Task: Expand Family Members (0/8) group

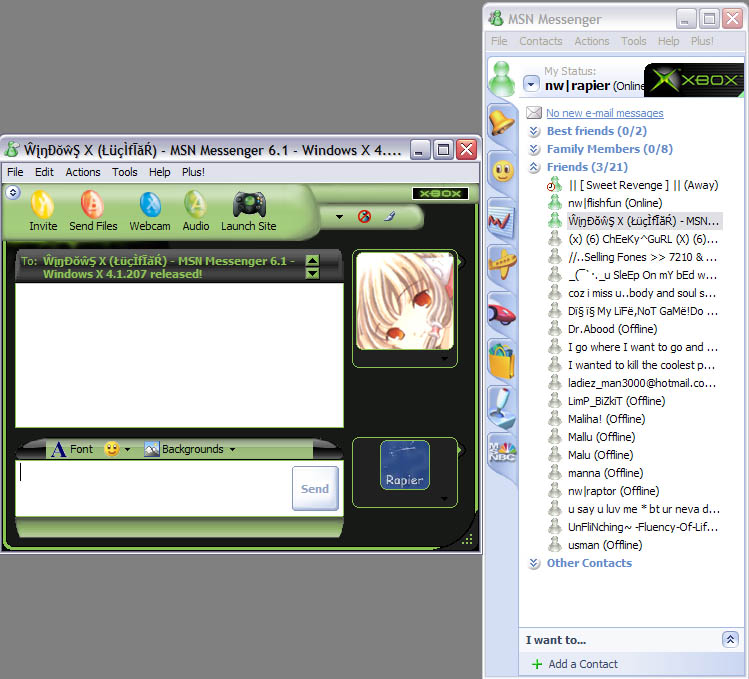Action: [x=535, y=149]
